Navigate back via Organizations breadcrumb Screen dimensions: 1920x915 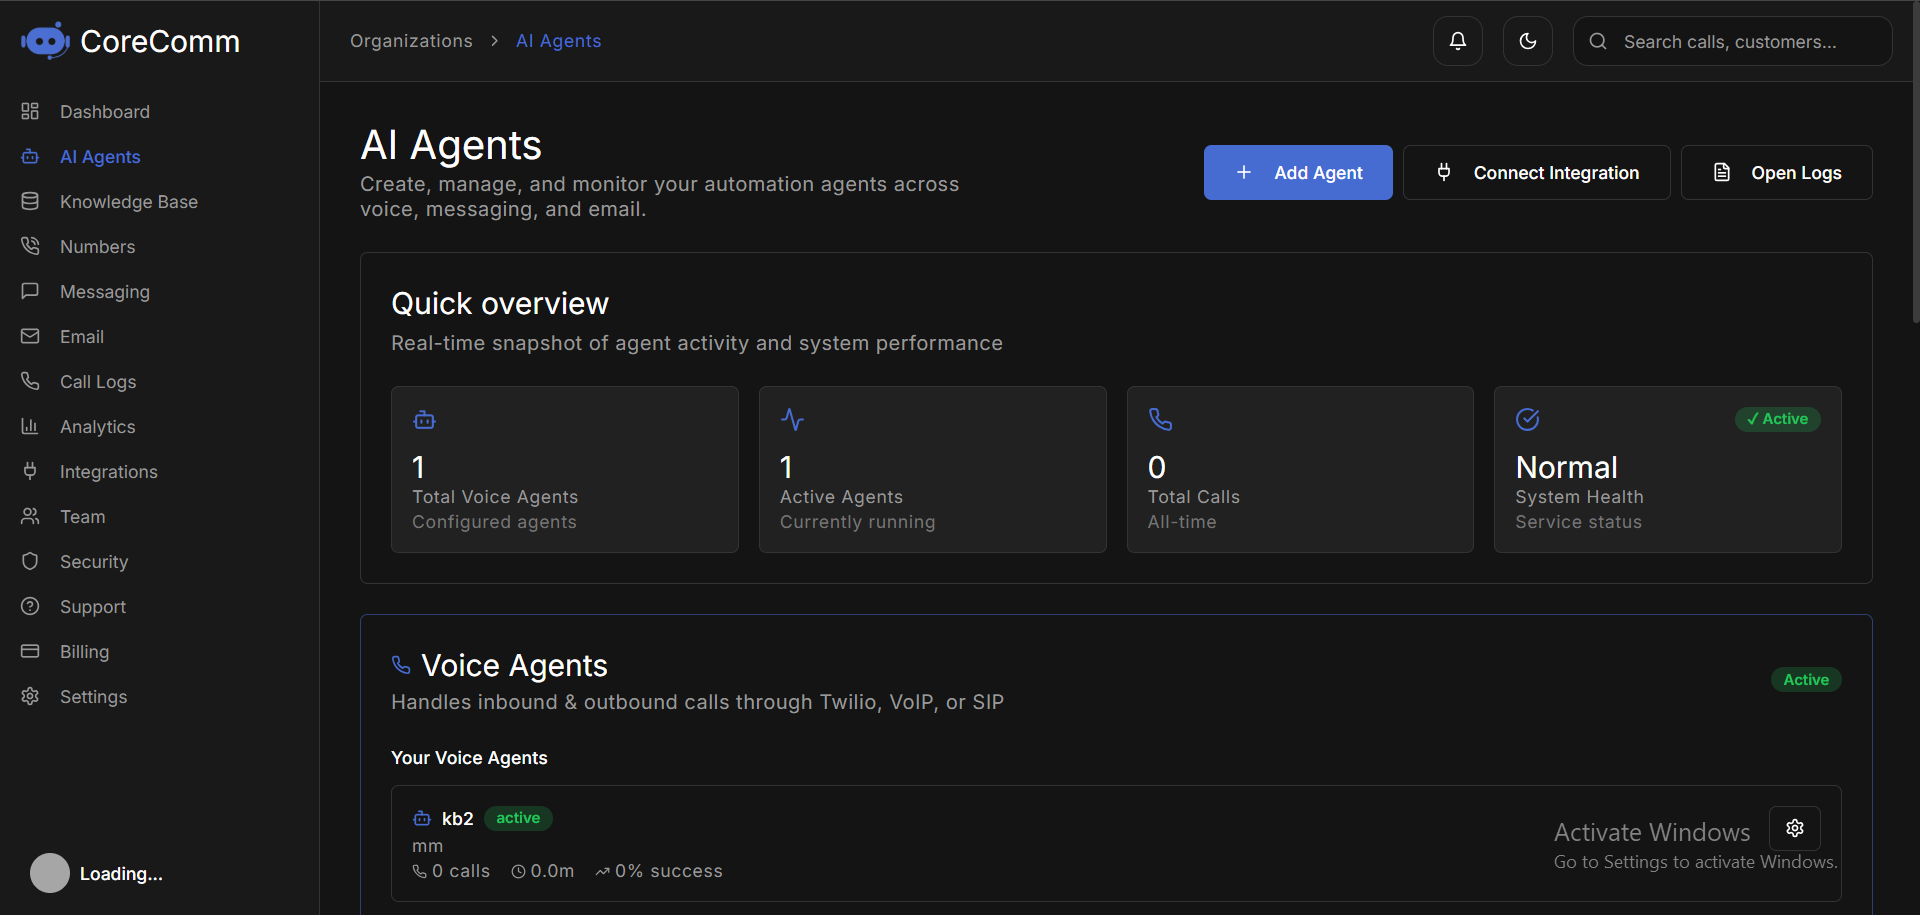tap(411, 40)
